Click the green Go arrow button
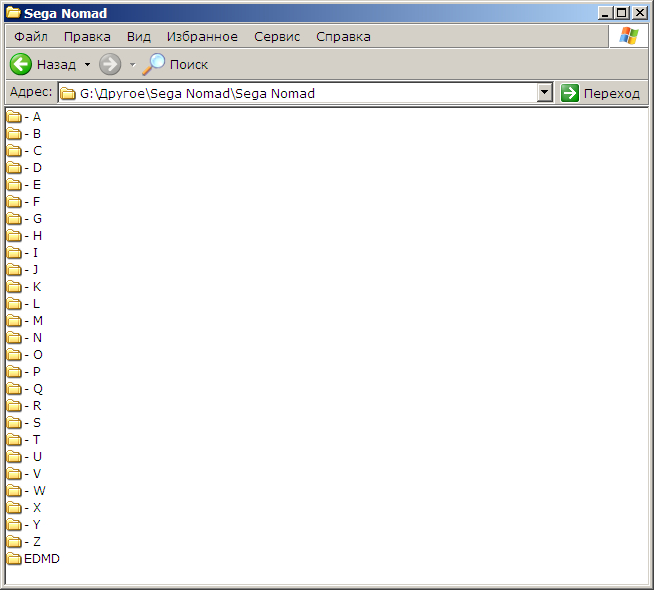The width and height of the screenshot is (654, 590). [x=570, y=93]
